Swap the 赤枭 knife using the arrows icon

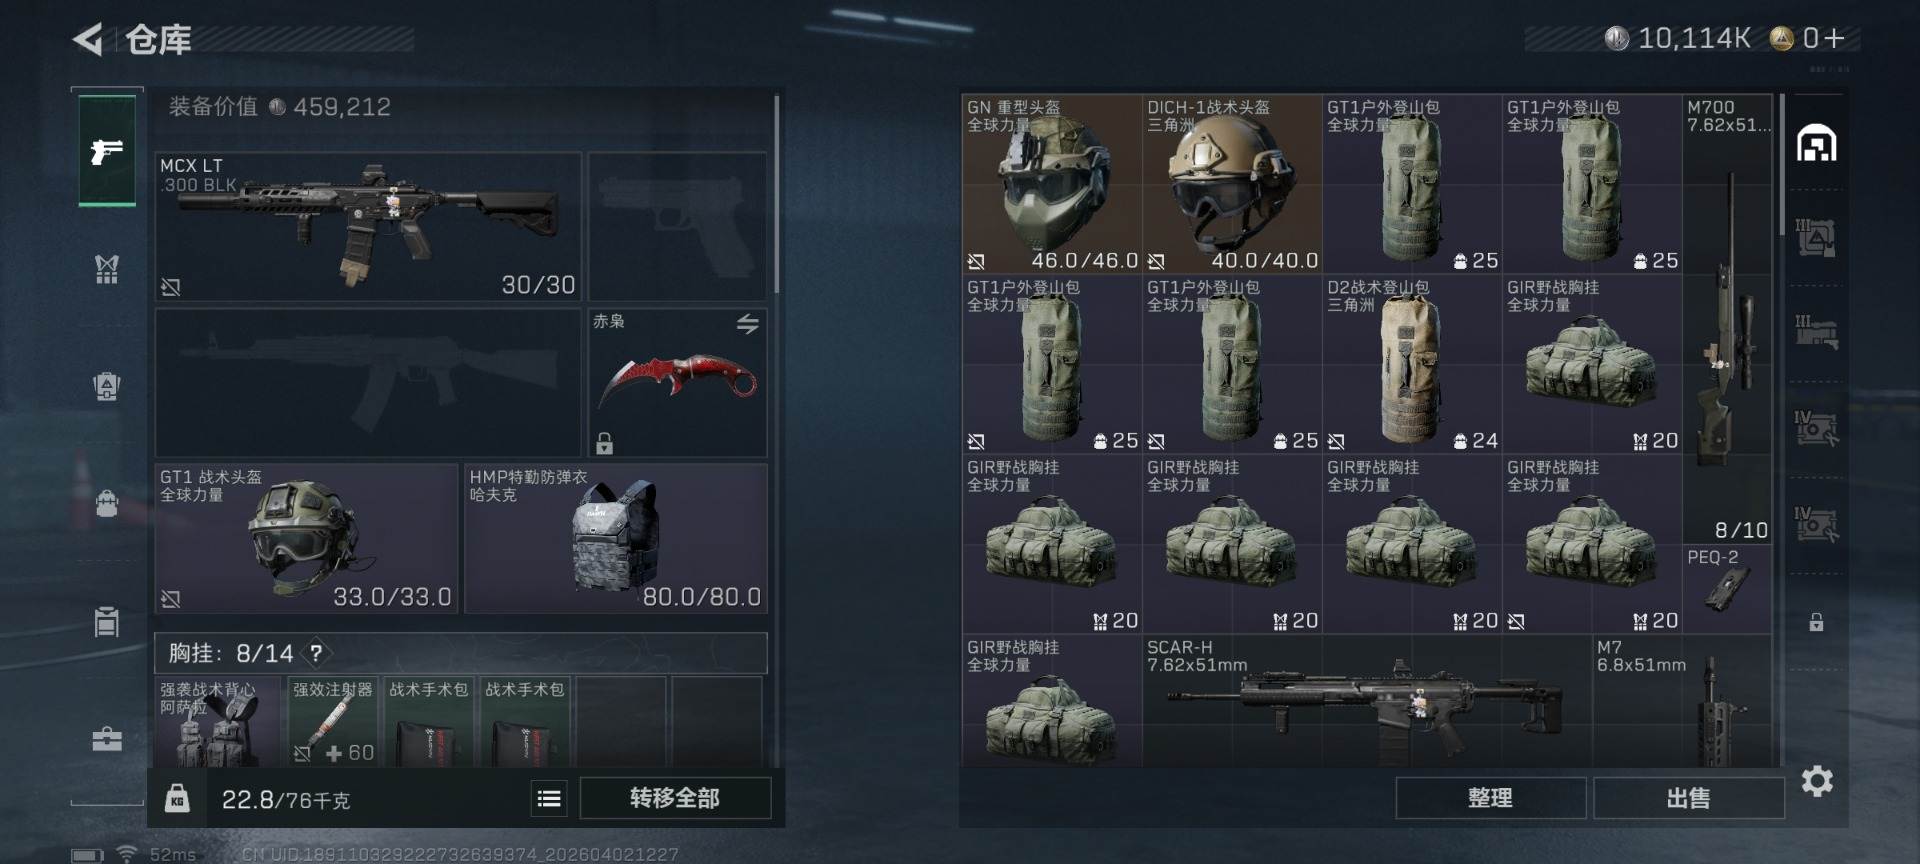747,324
